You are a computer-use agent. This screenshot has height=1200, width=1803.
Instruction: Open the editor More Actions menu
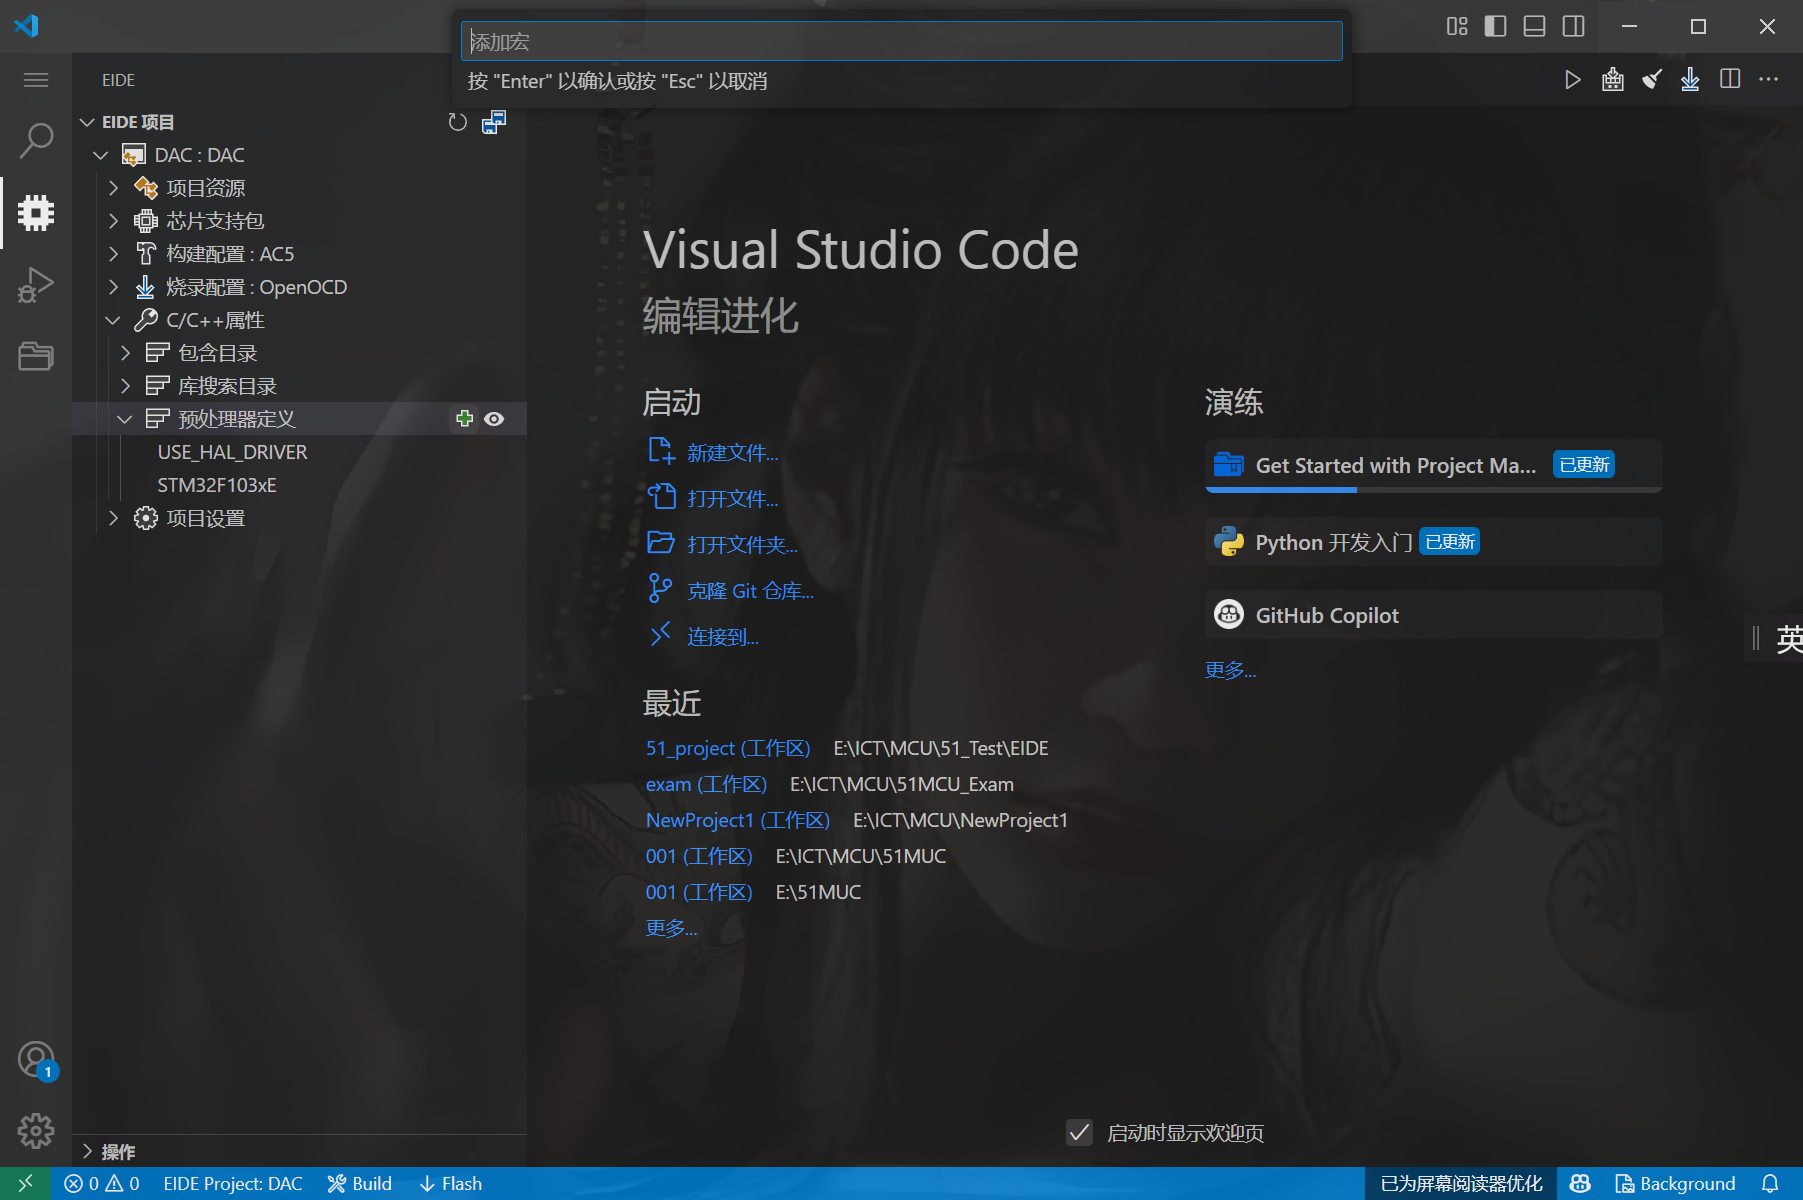pos(1768,79)
